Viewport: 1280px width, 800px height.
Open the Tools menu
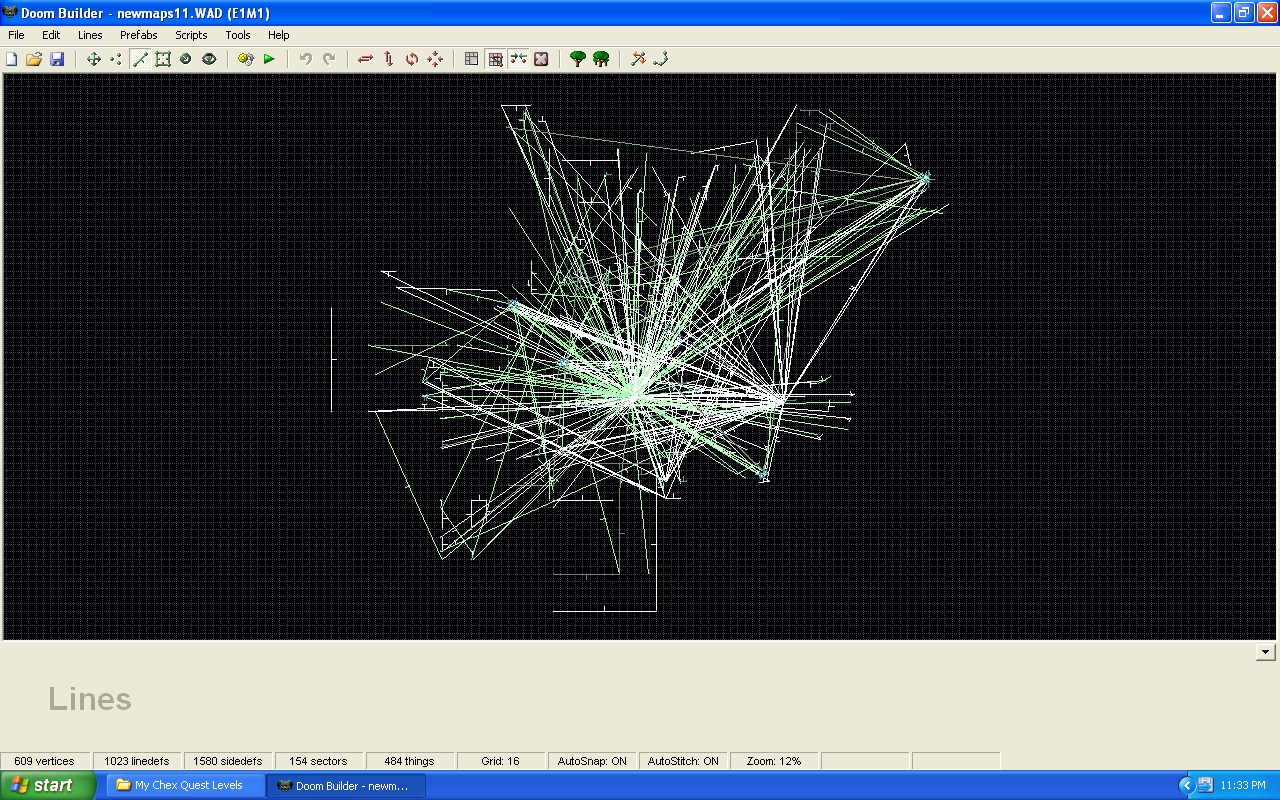[x=238, y=35]
